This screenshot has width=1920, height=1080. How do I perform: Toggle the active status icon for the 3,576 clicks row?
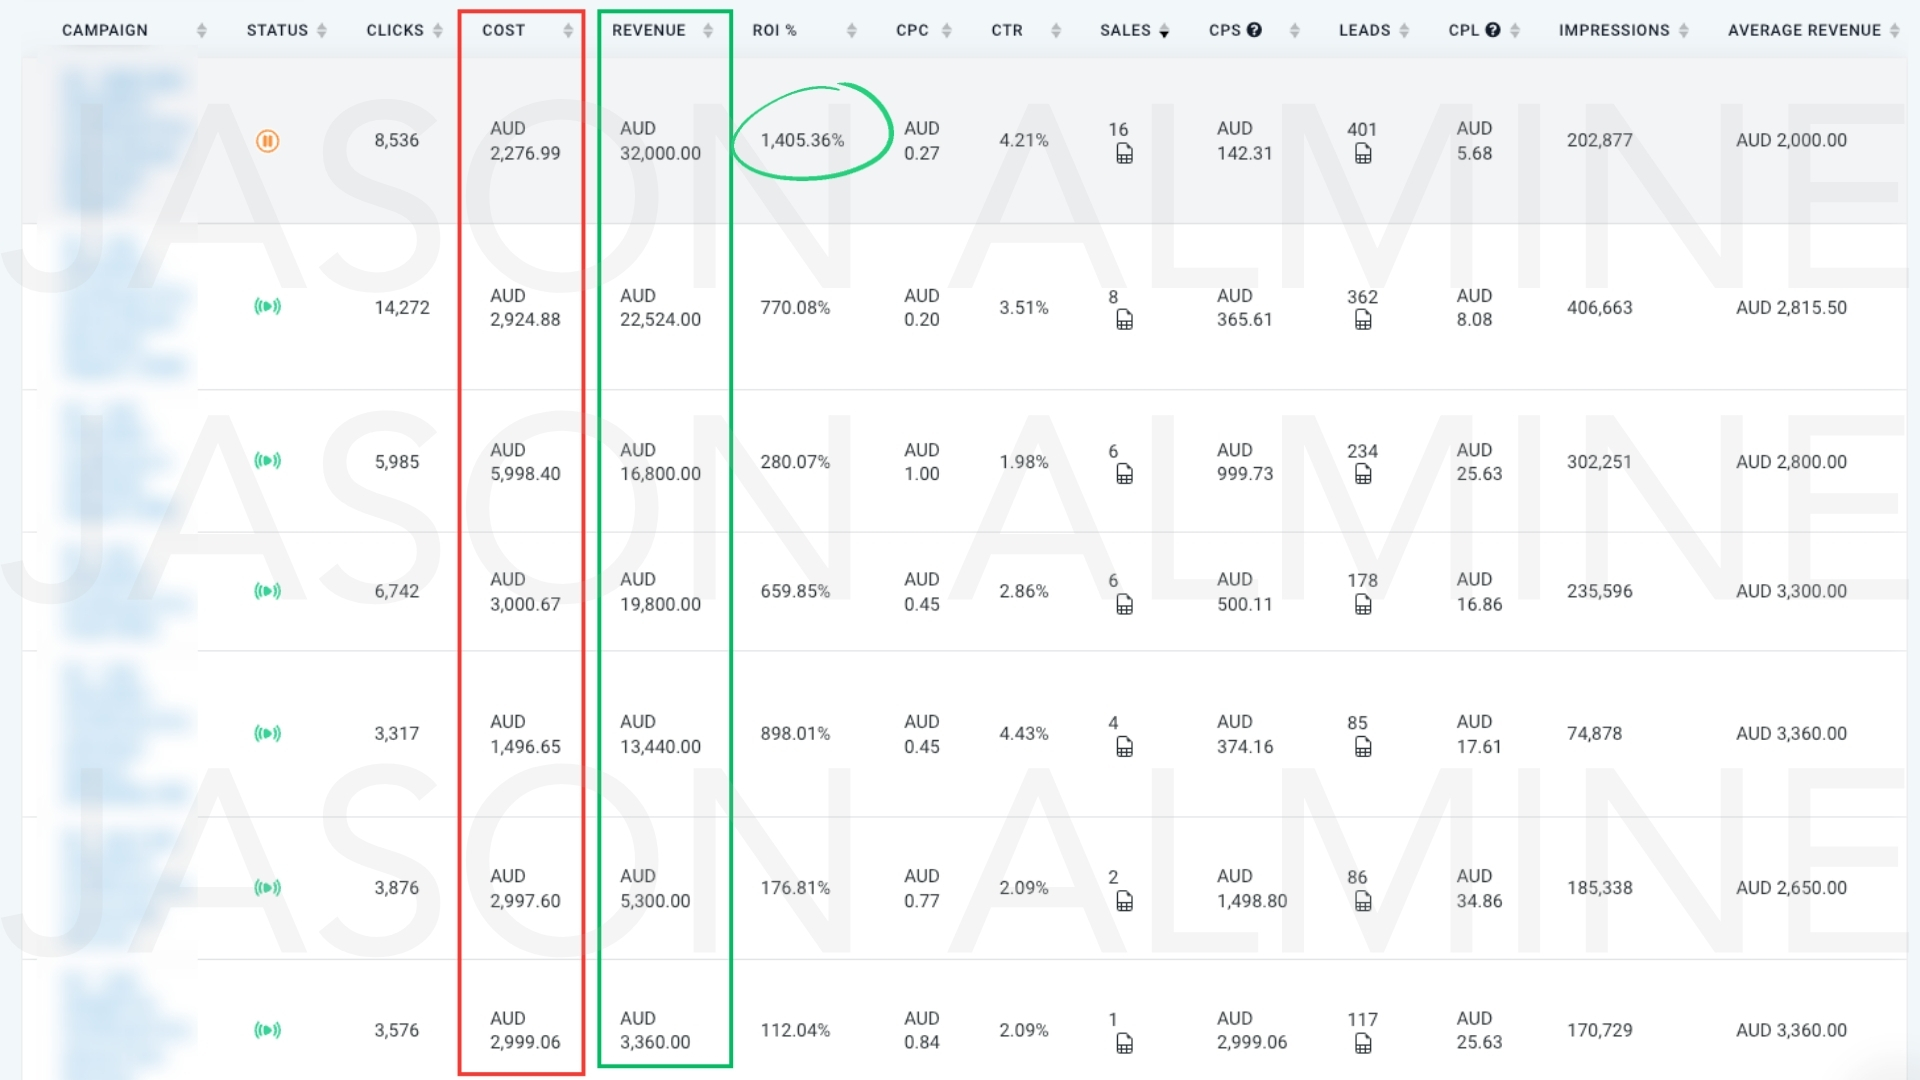(x=267, y=1029)
